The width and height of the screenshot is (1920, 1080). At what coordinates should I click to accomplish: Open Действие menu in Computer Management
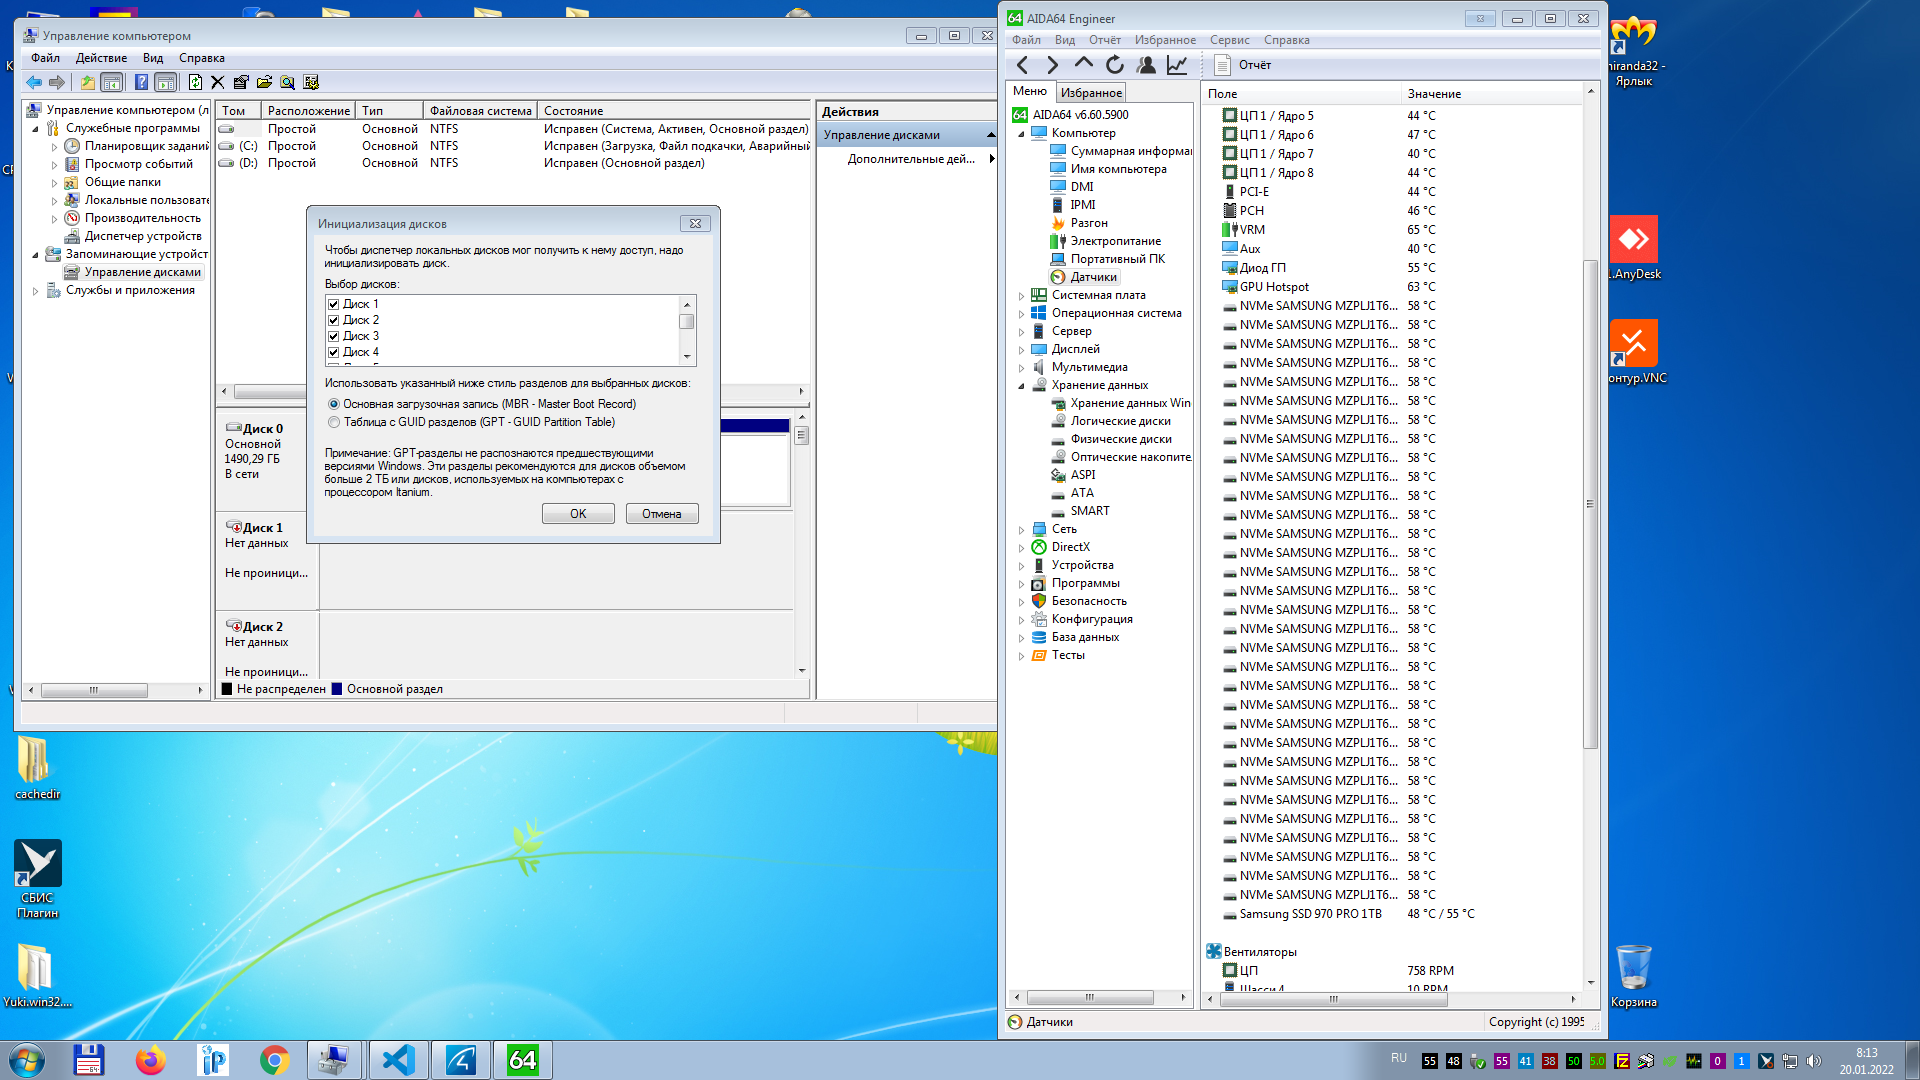click(100, 58)
